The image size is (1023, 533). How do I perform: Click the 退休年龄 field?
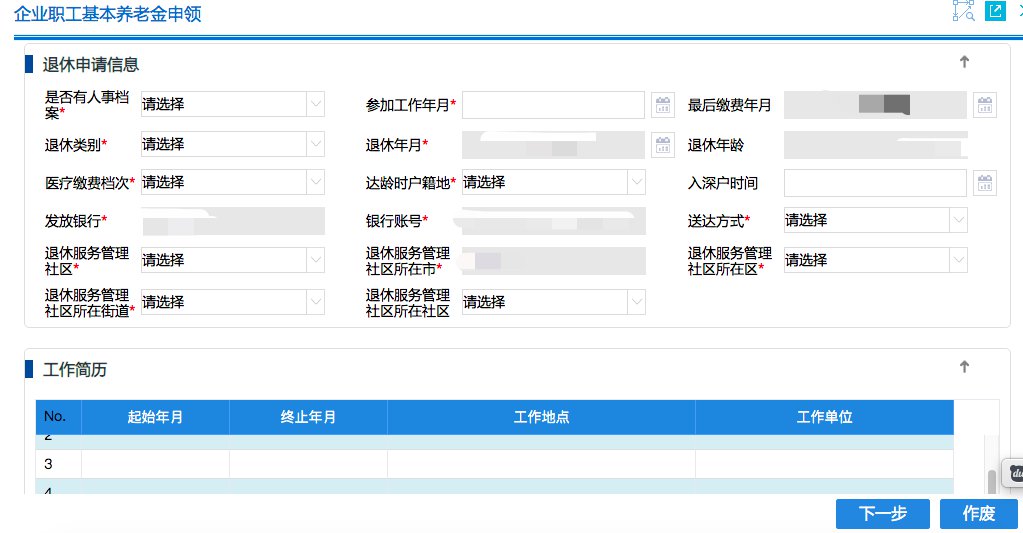[876, 145]
